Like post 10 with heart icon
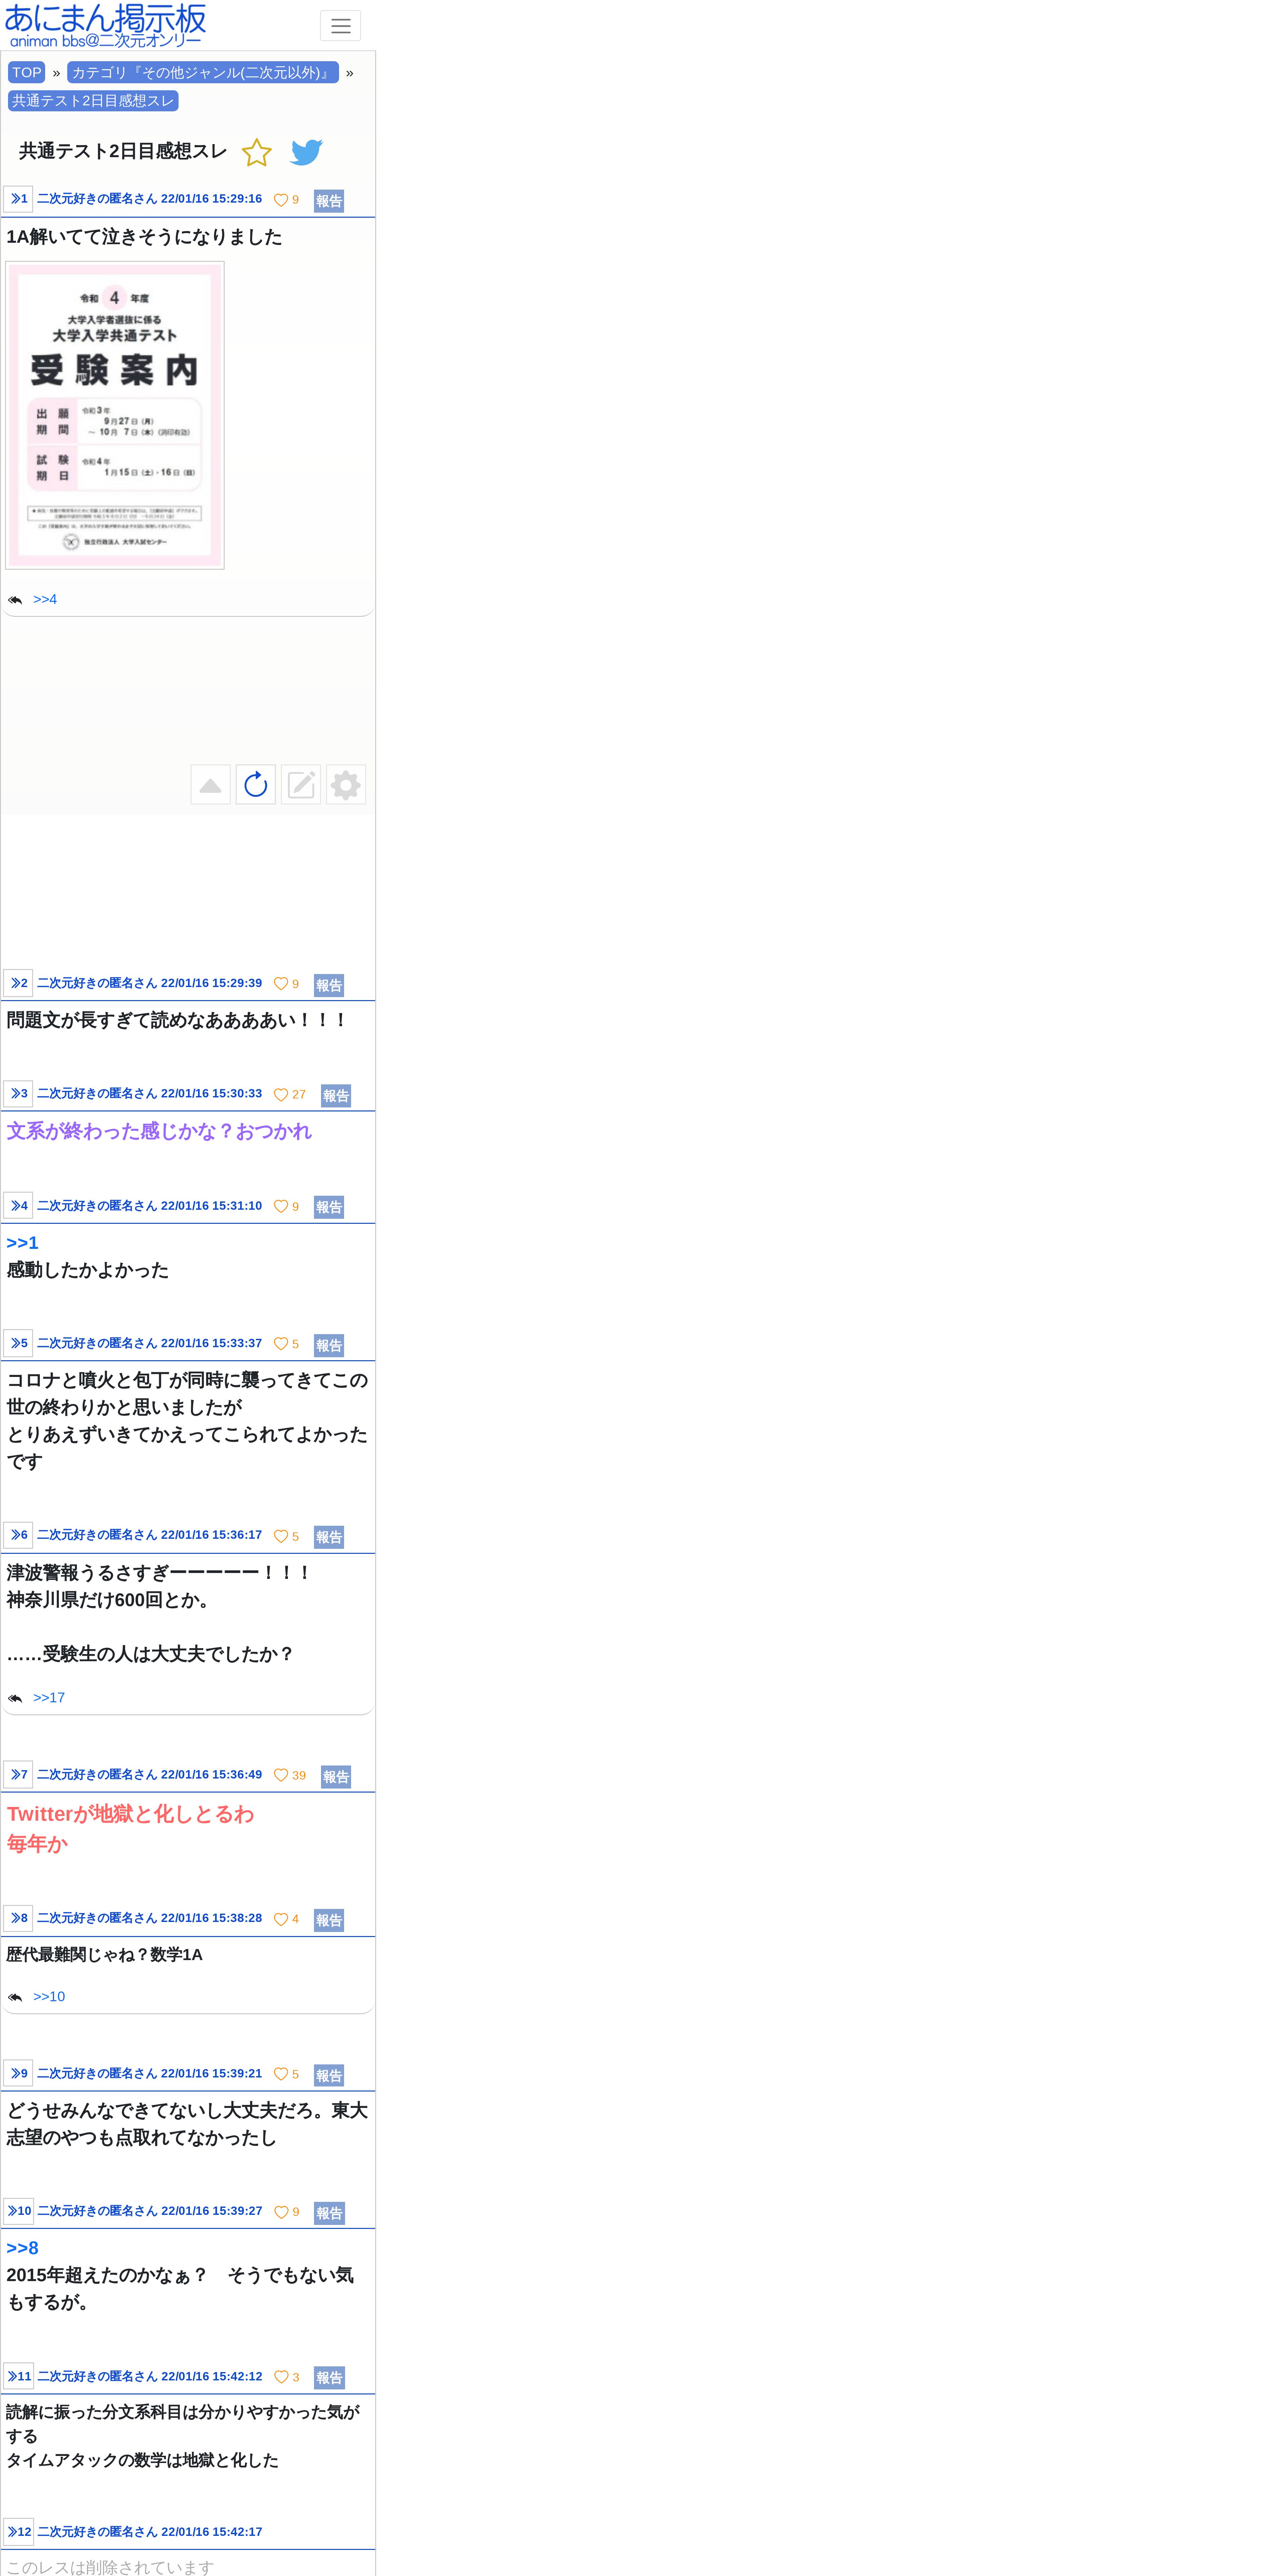1288x2576 pixels. pyautogui.click(x=281, y=2212)
